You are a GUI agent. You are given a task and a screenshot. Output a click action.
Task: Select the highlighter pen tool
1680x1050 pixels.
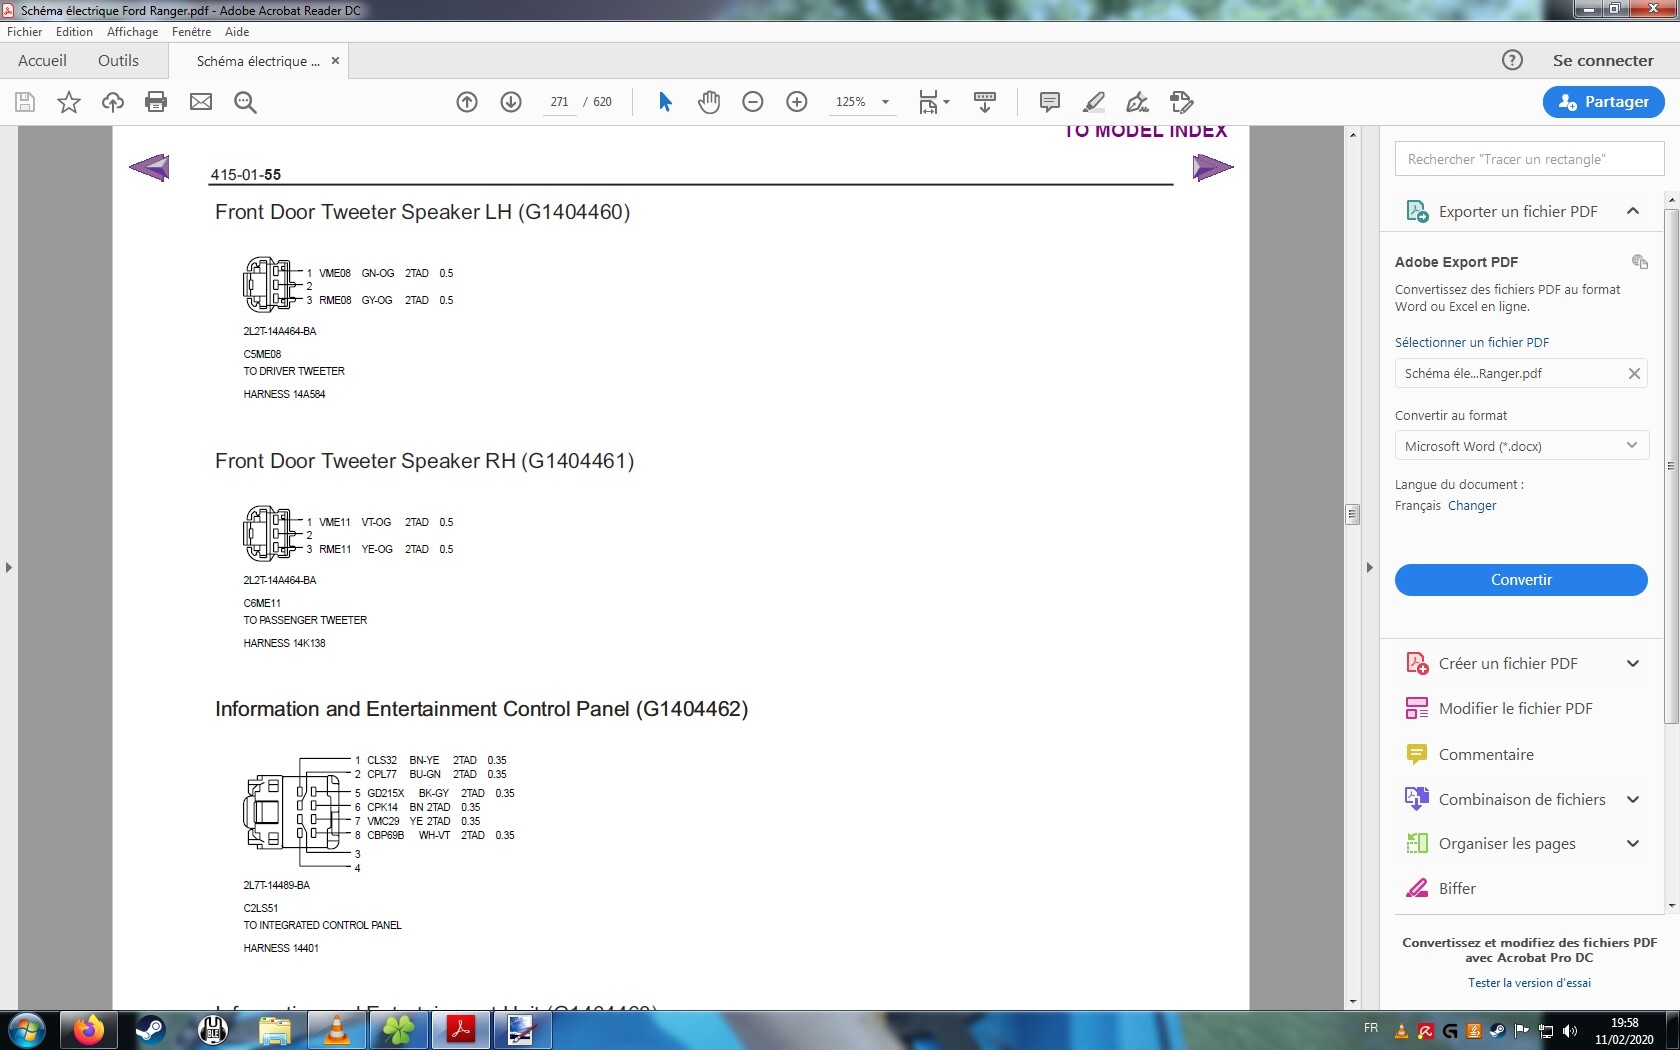1094,102
